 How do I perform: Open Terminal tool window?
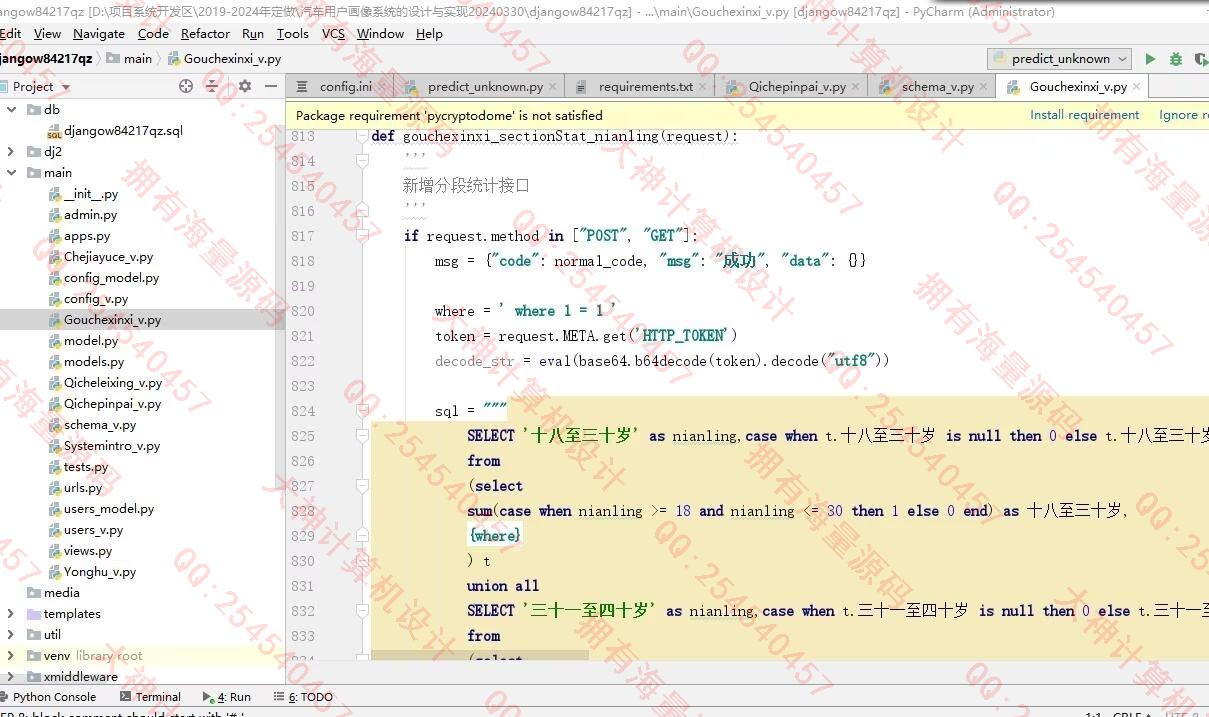click(x=150, y=697)
